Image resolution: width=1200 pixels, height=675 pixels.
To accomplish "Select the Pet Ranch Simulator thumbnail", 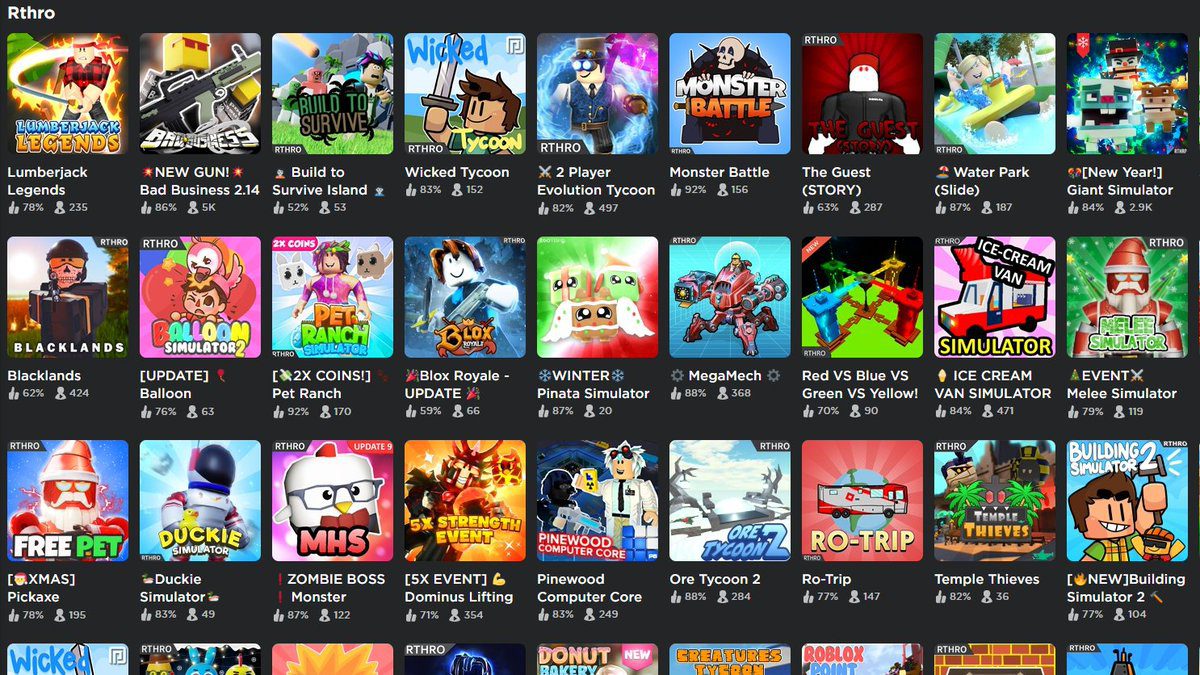I will coord(333,297).
